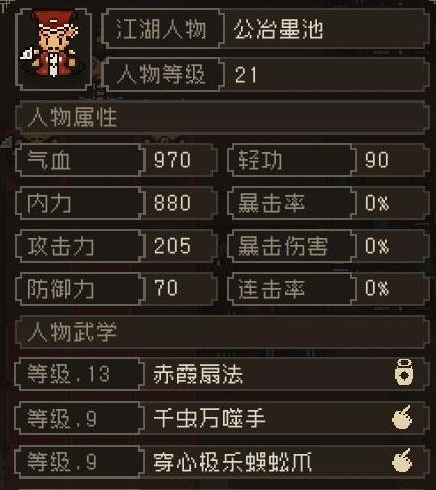The width and height of the screenshot is (436, 490).
Task: Click the 内力 stat label
Action: point(49,203)
